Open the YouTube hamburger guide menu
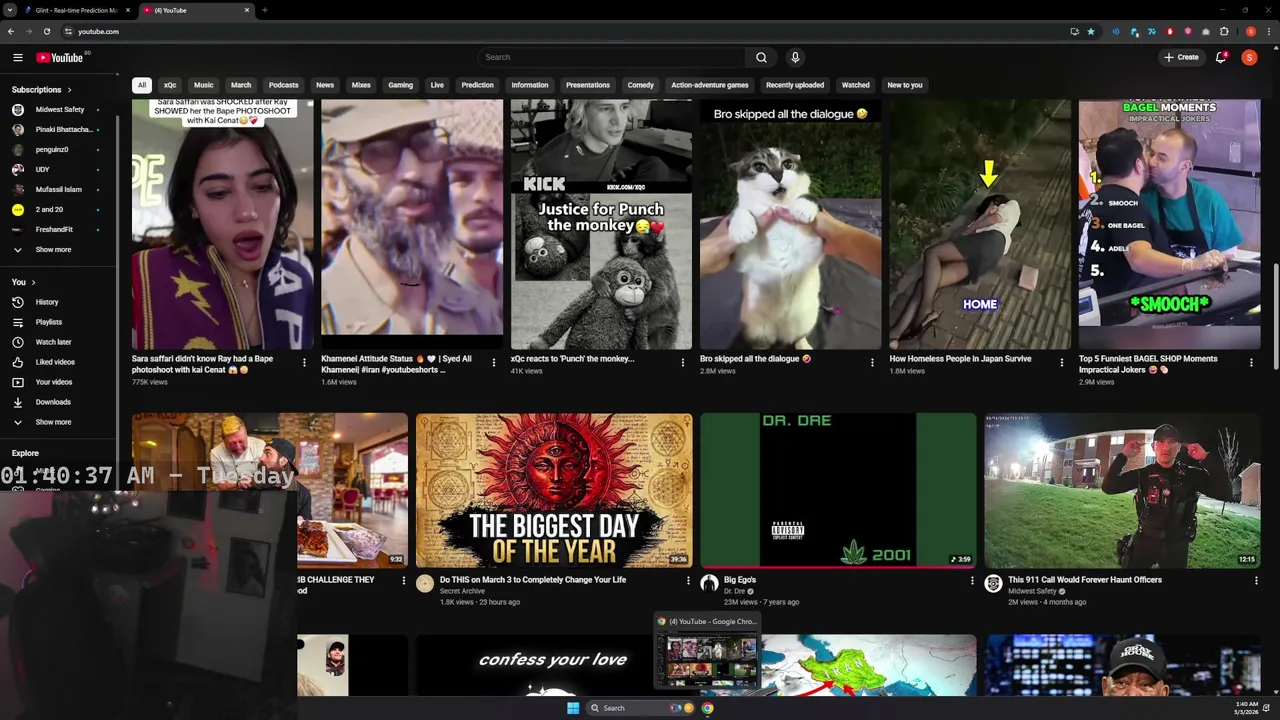 [18, 57]
